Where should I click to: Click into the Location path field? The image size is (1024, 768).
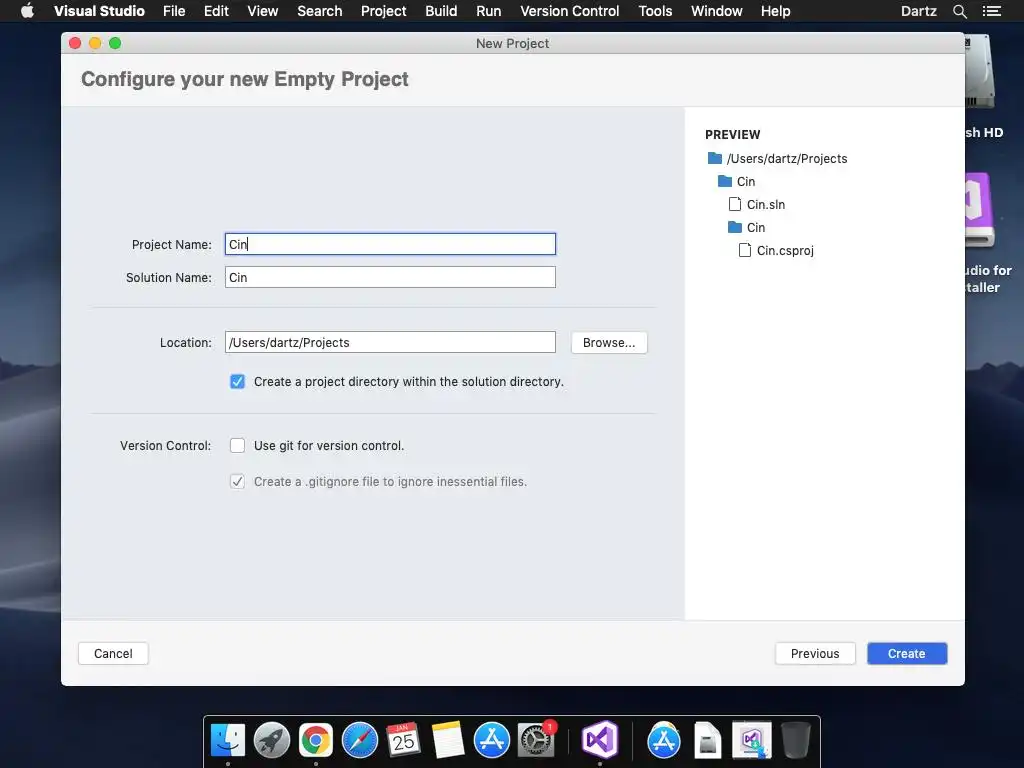click(391, 342)
